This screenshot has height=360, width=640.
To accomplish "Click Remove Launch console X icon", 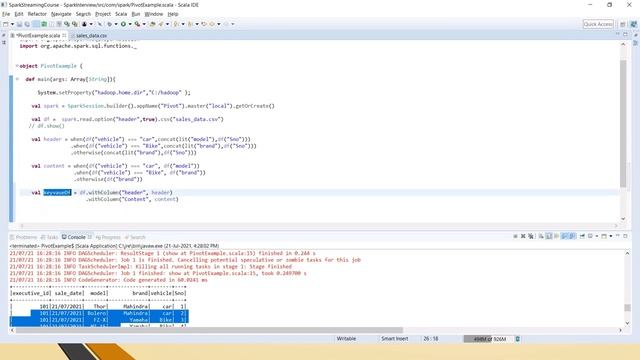I will coord(523,236).
